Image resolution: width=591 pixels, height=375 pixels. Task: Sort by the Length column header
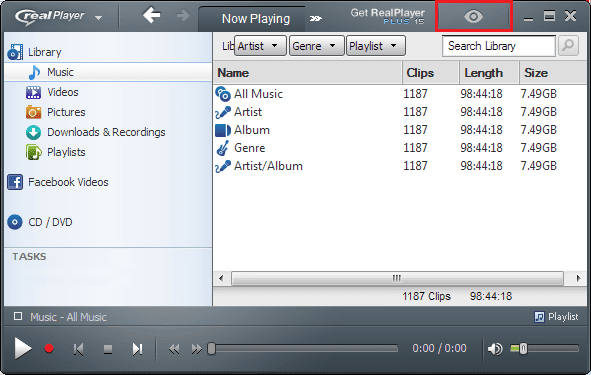tap(489, 73)
